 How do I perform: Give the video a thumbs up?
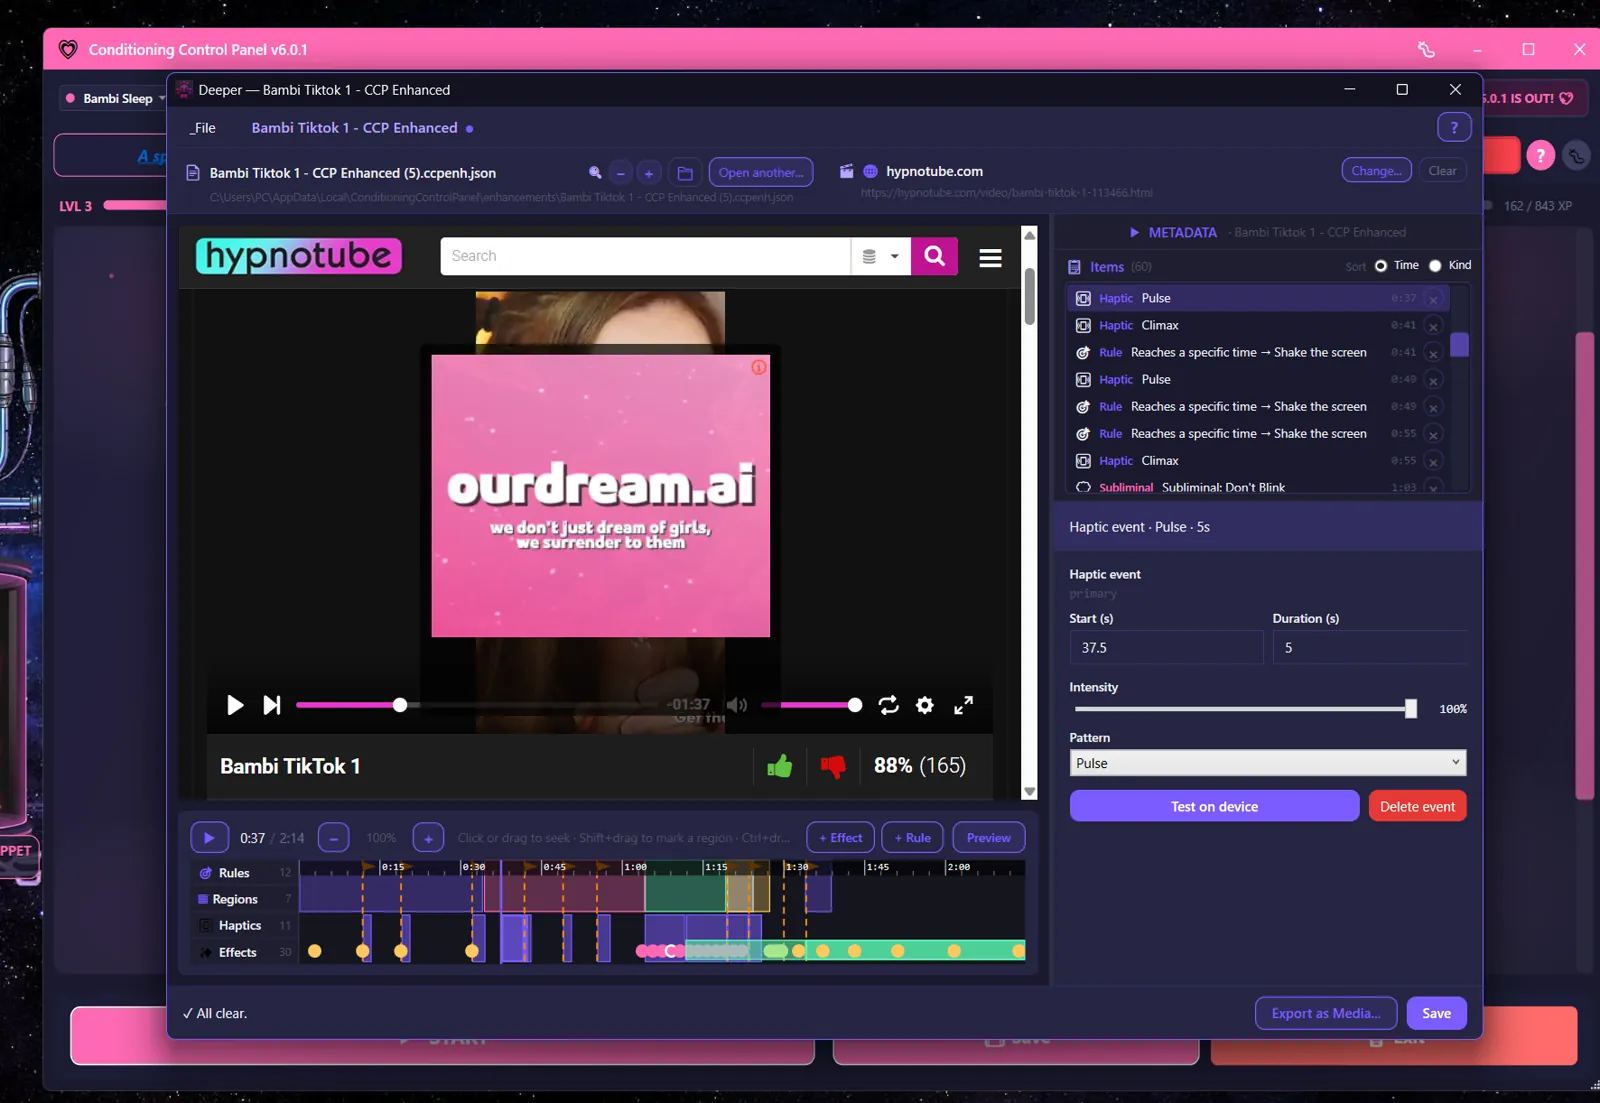pos(779,766)
